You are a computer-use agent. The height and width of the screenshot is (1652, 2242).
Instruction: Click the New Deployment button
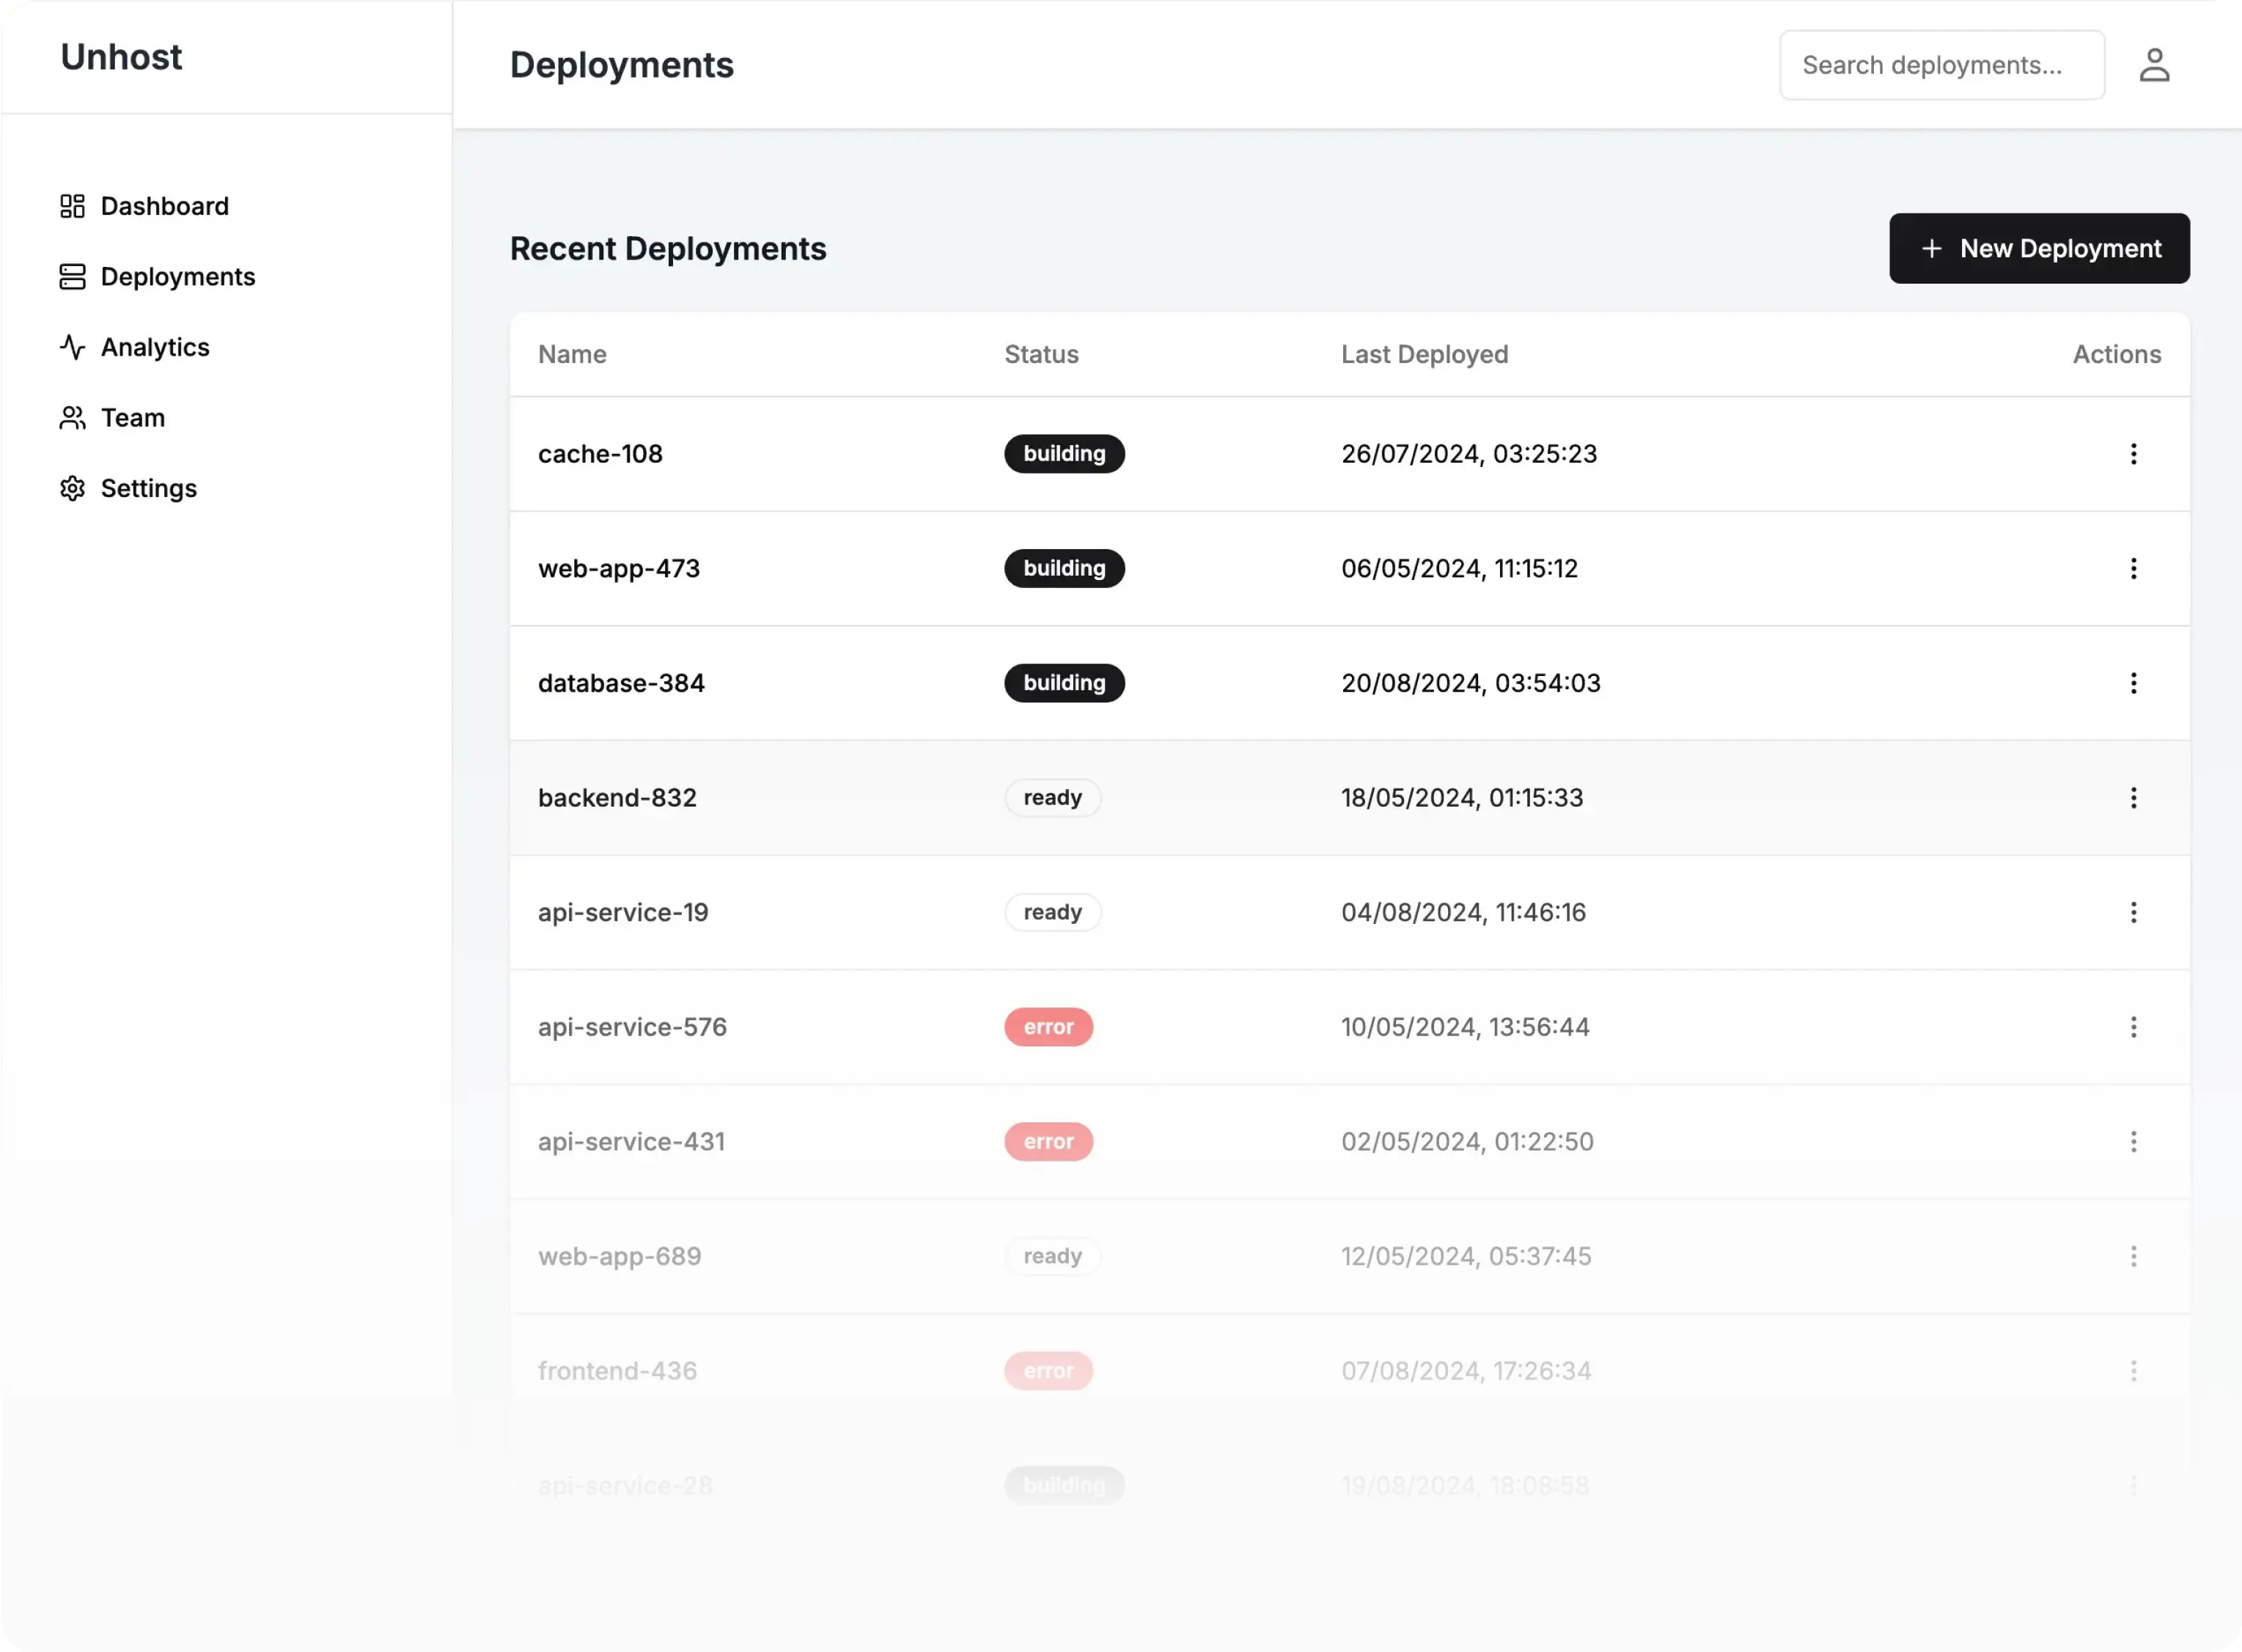[x=2038, y=248]
